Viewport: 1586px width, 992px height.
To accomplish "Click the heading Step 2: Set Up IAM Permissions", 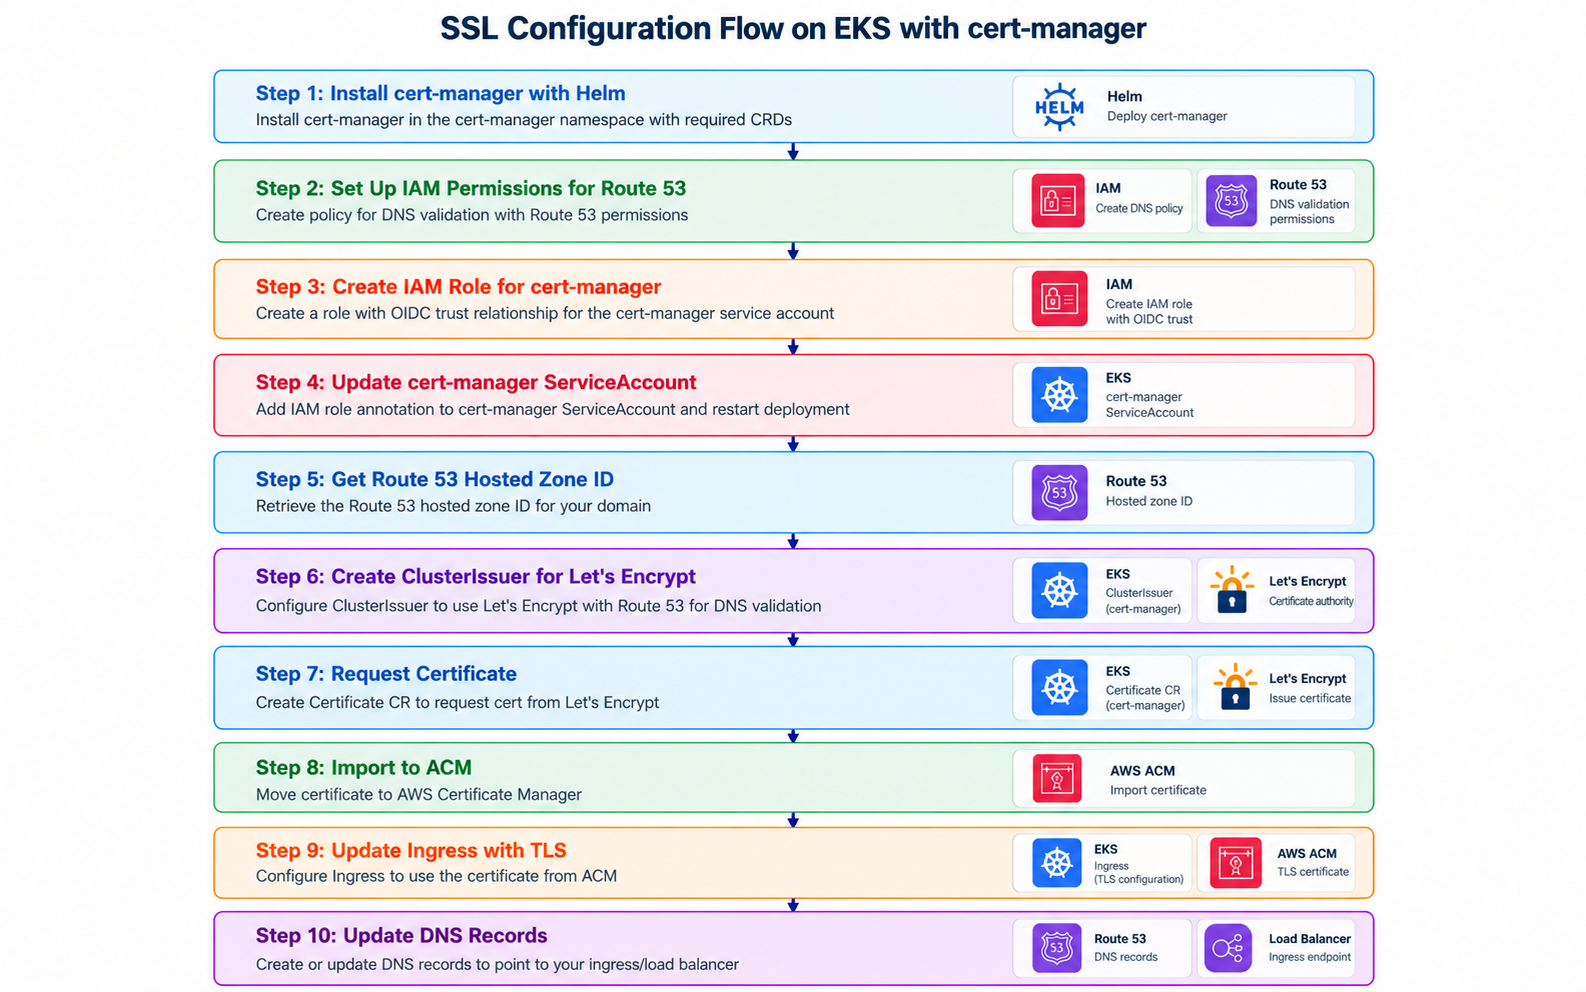I will pyautogui.click(x=471, y=188).
